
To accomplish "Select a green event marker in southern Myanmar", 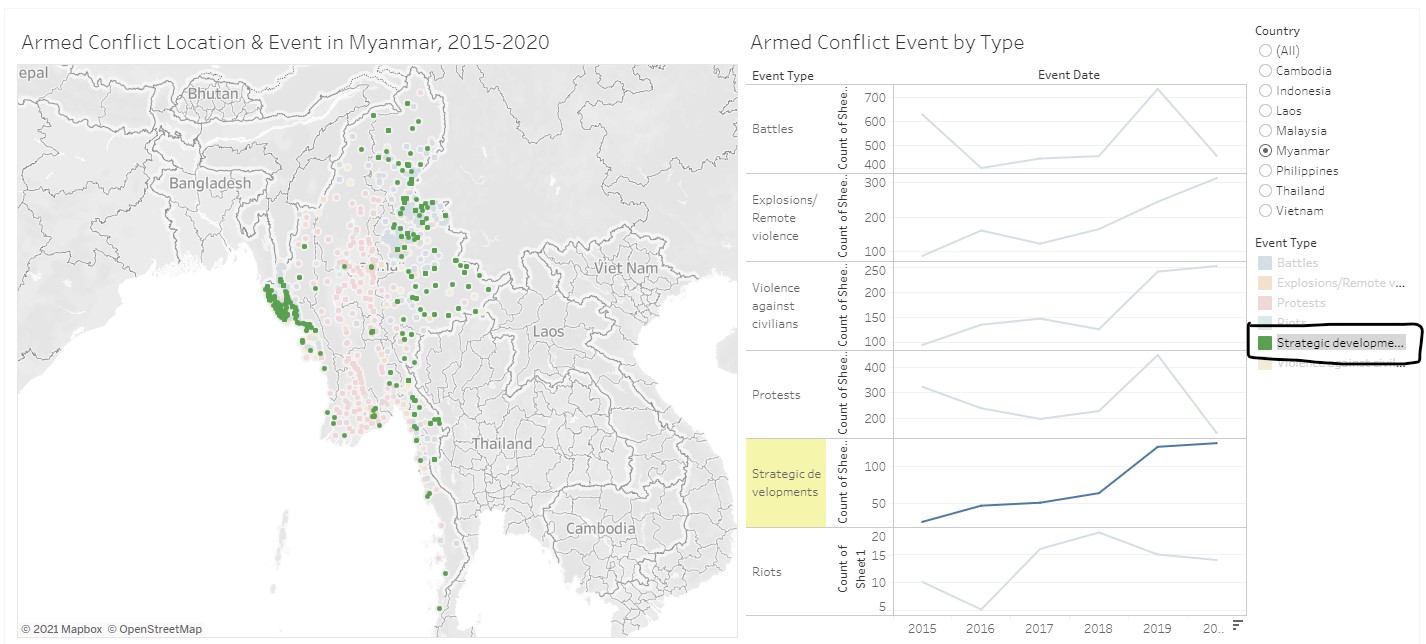I will coord(444,575).
